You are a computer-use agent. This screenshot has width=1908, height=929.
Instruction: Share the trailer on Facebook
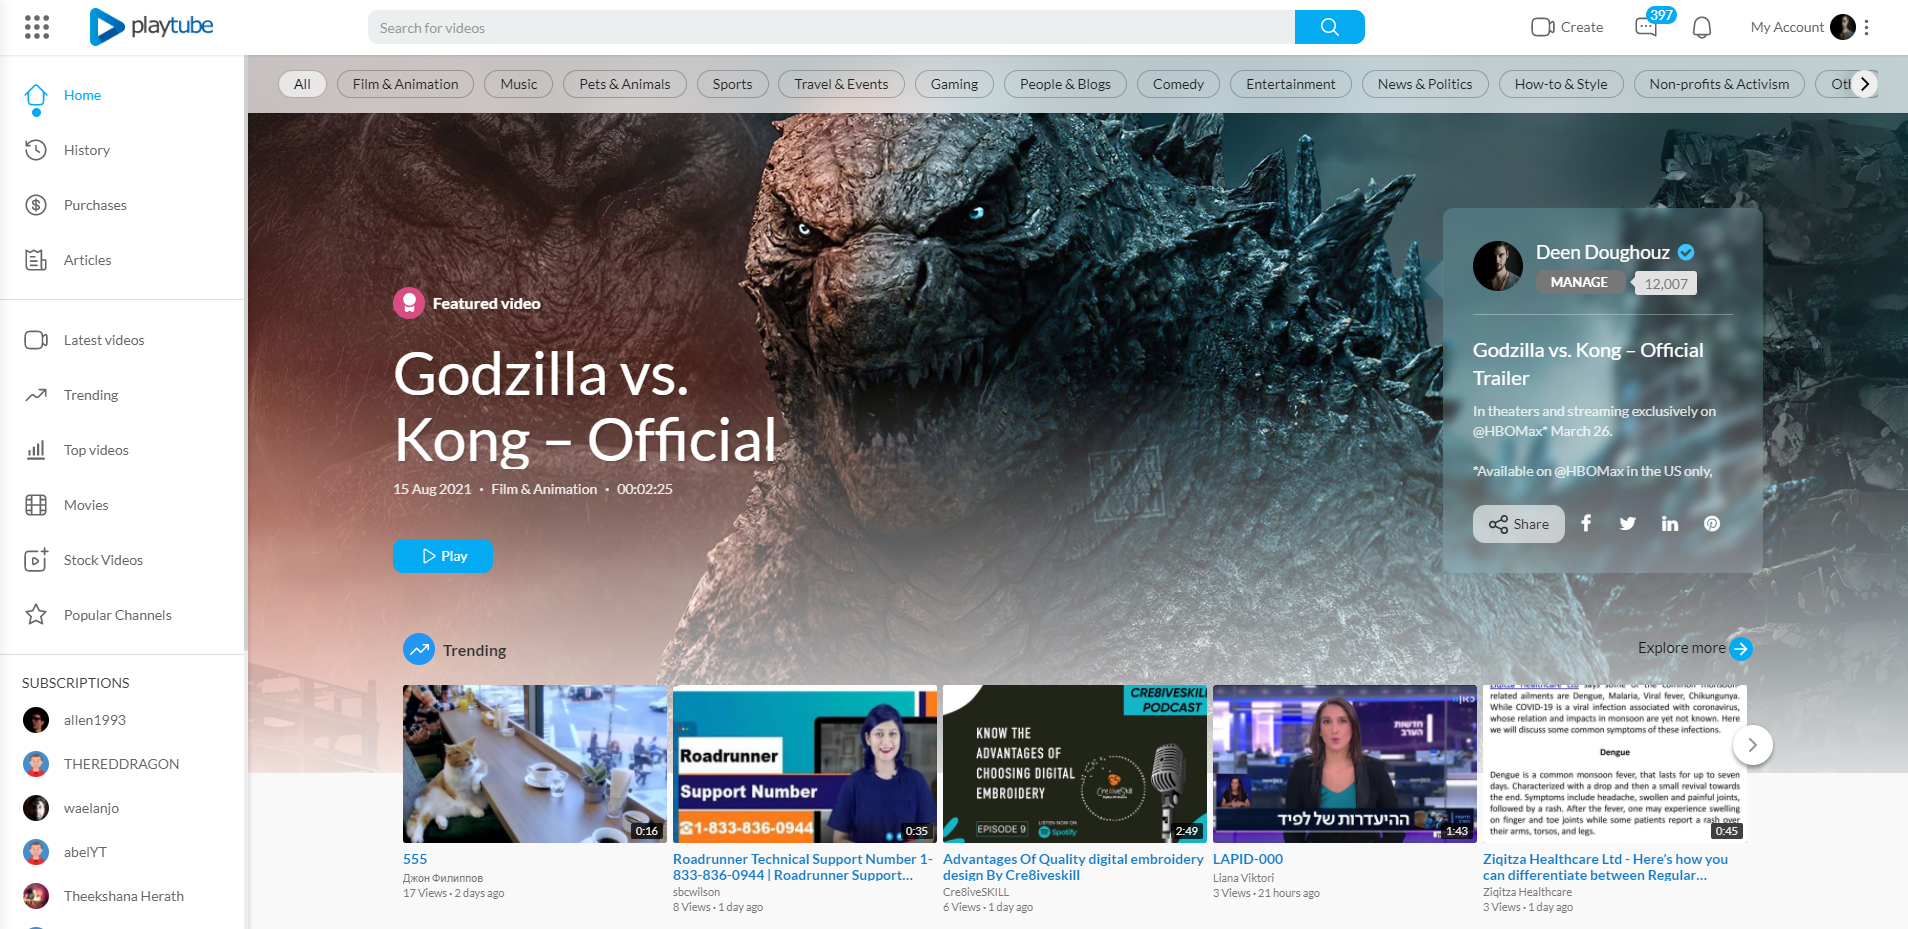click(x=1586, y=523)
